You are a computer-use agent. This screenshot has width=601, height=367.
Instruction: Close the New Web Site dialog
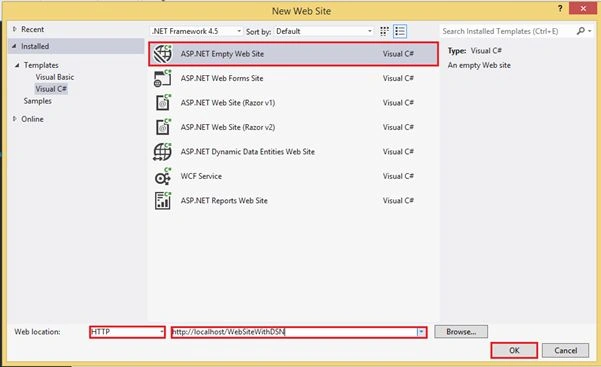(x=583, y=9)
